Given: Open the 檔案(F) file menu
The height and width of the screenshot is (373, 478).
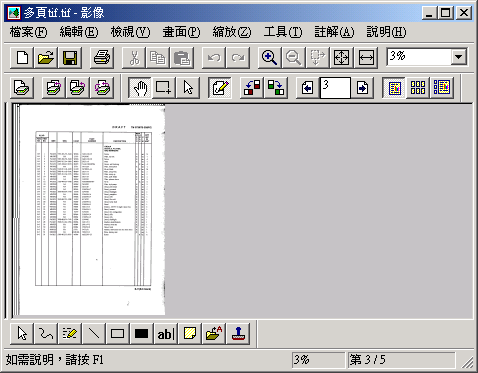Looking at the screenshot, I should point(28,32).
